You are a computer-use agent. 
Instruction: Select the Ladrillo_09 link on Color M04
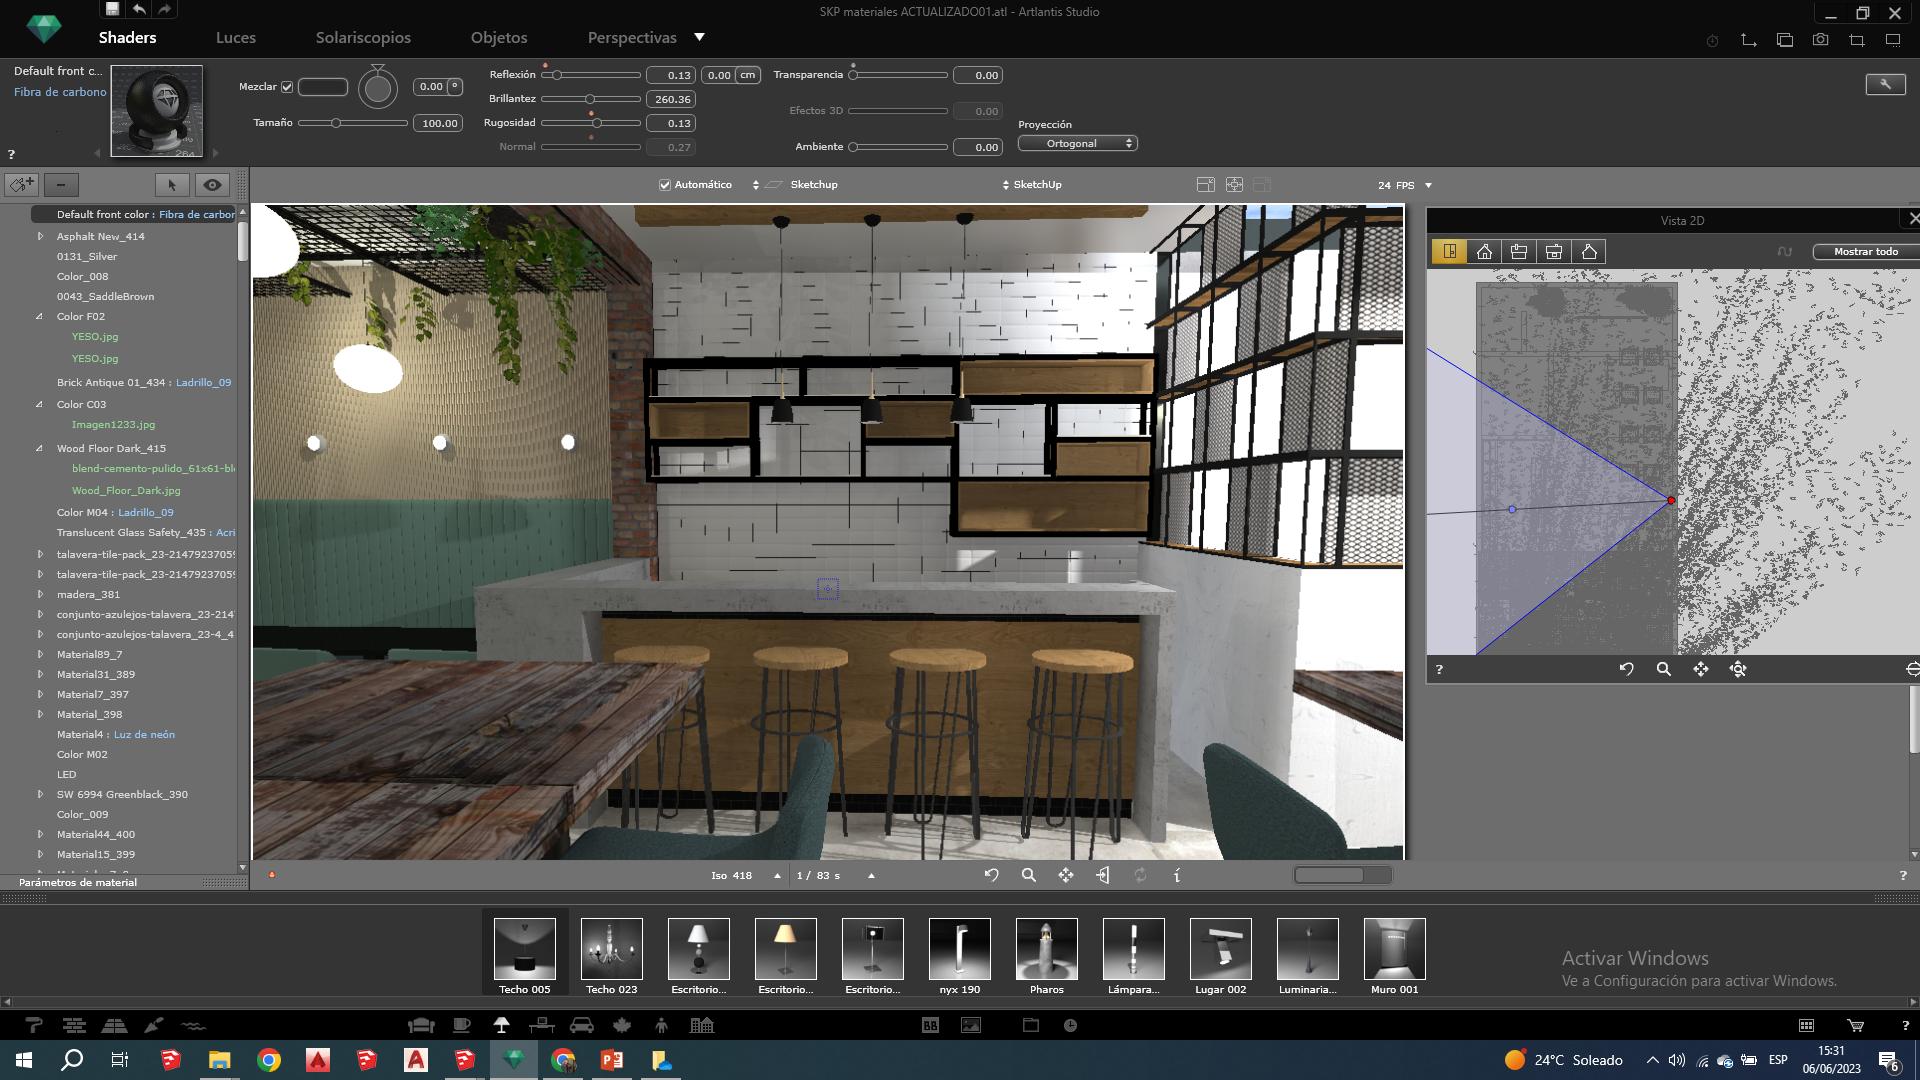(x=146, y=513)
